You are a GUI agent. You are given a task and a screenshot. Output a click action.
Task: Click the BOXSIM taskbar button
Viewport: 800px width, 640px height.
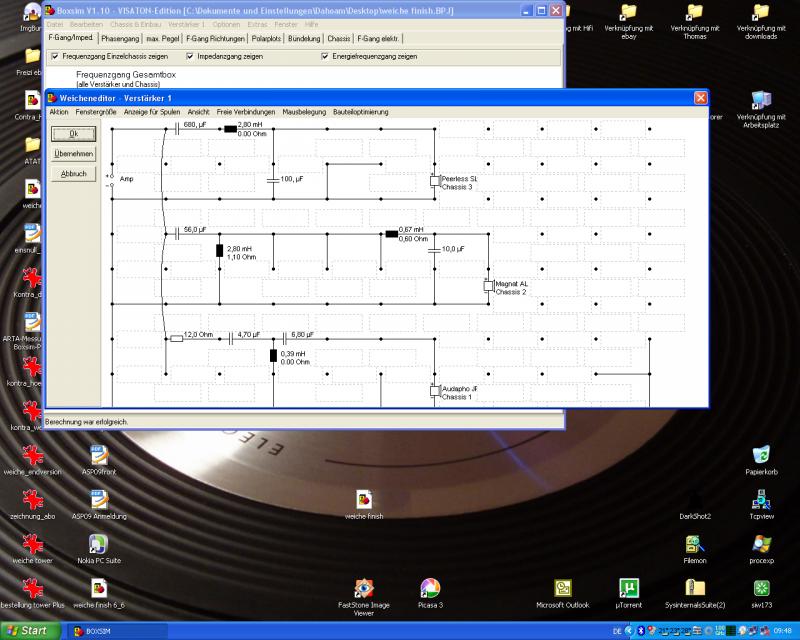coord(116,631)
